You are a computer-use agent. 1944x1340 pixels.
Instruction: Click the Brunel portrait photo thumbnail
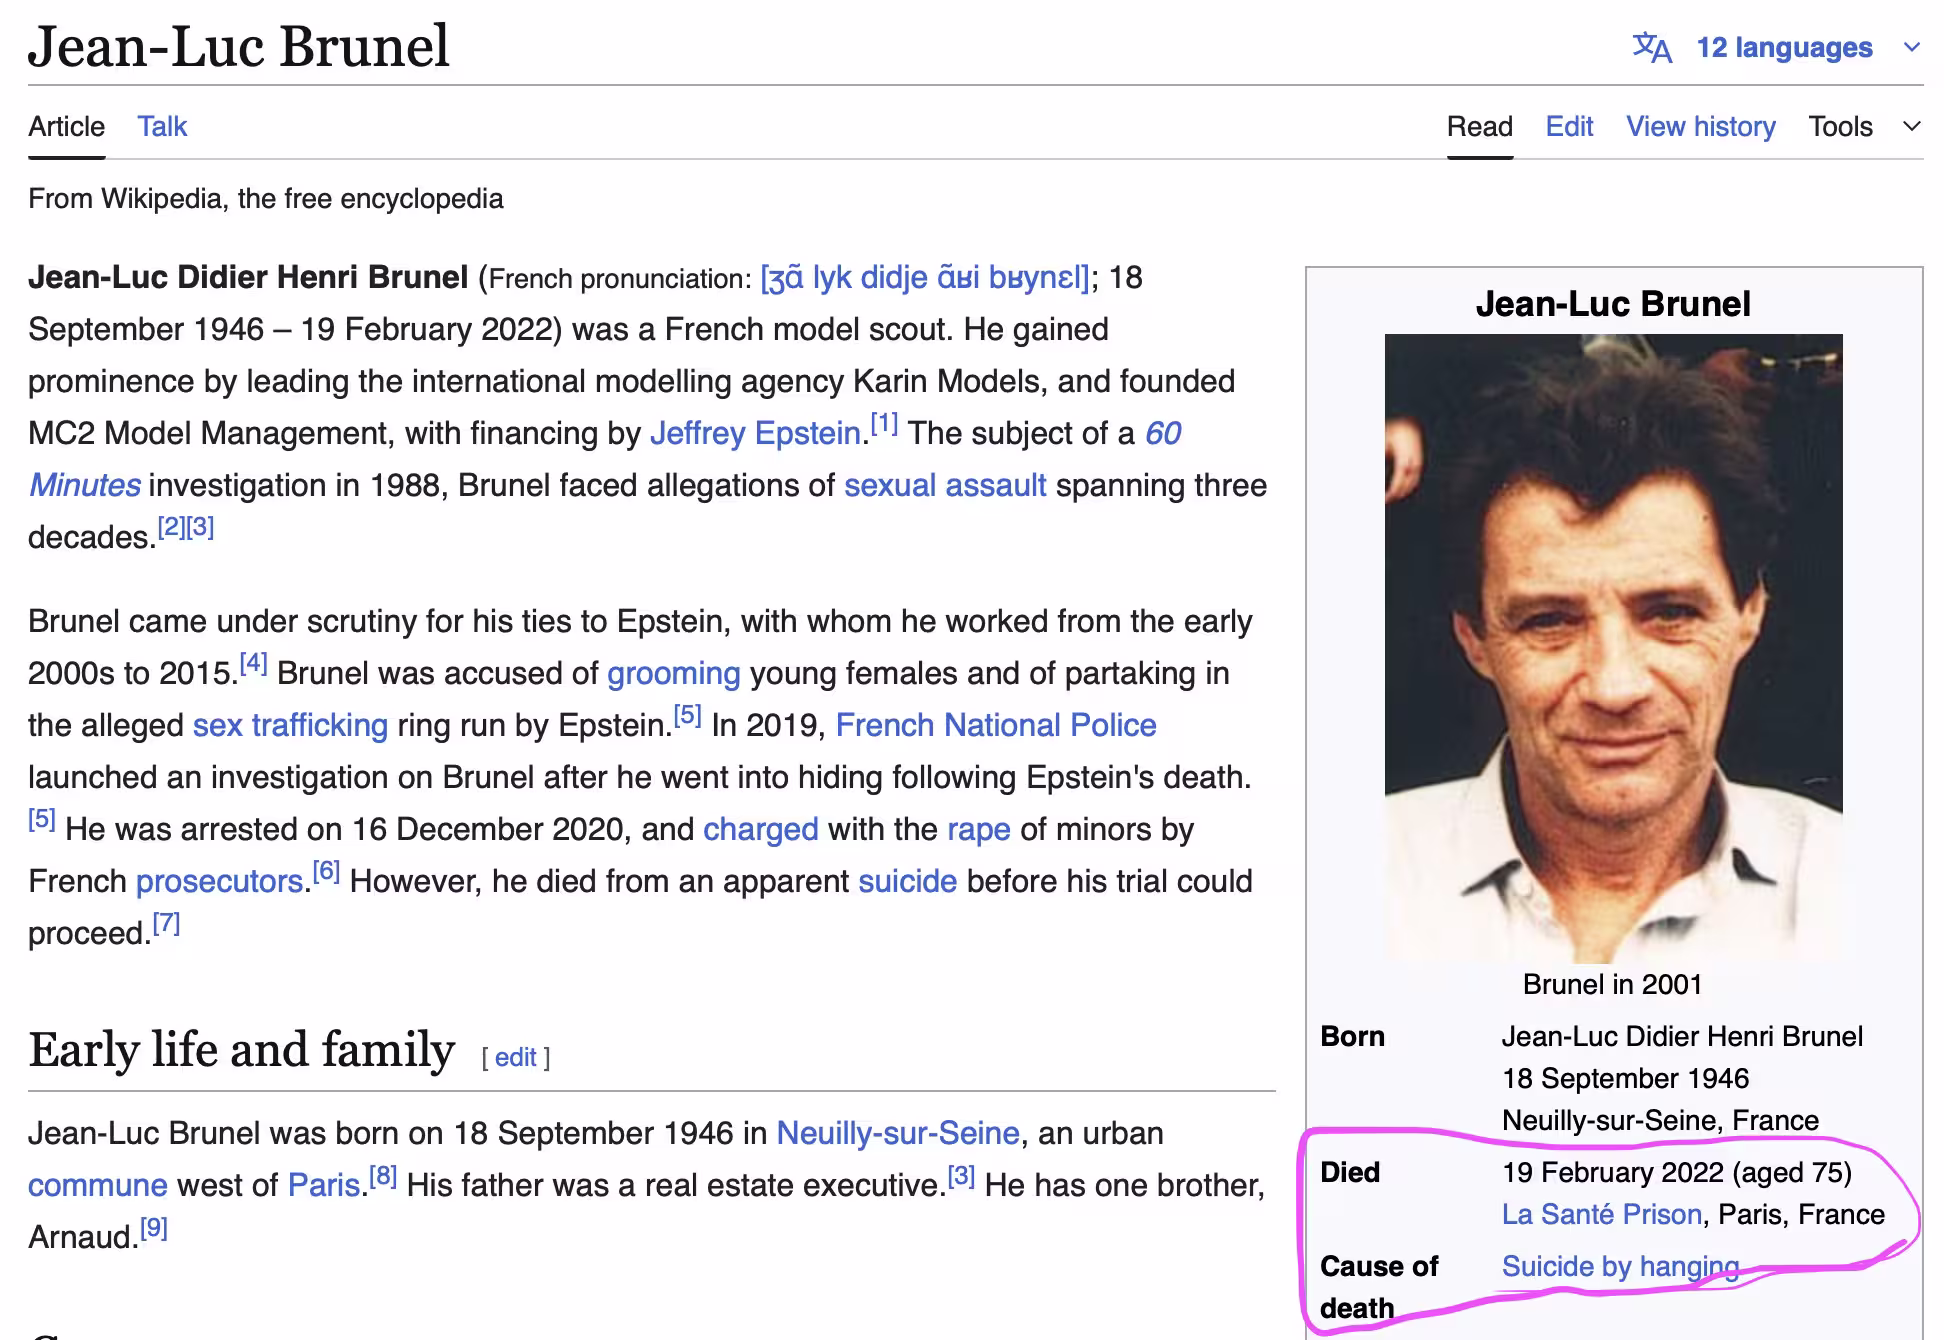1613,648
